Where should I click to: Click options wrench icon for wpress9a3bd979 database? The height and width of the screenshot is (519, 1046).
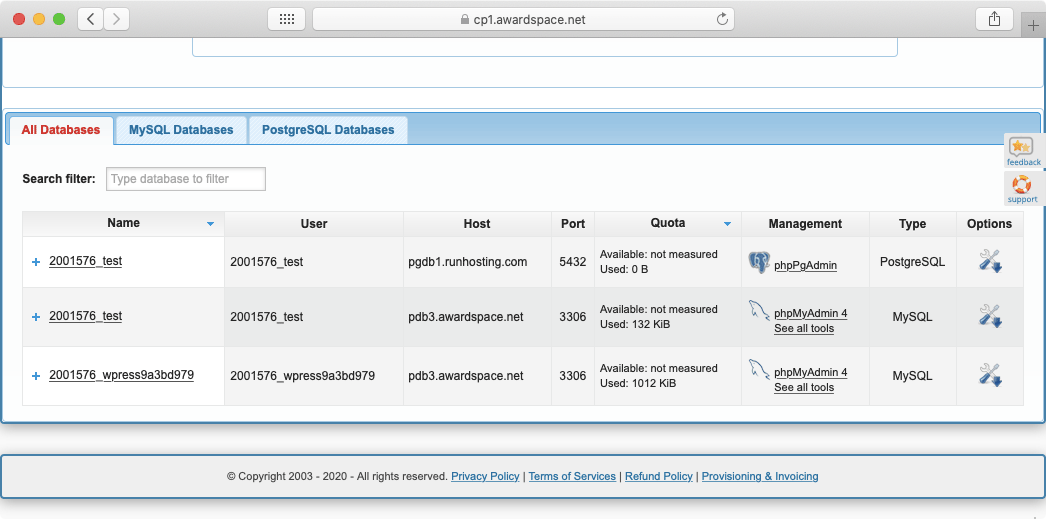tap(990, 376)
